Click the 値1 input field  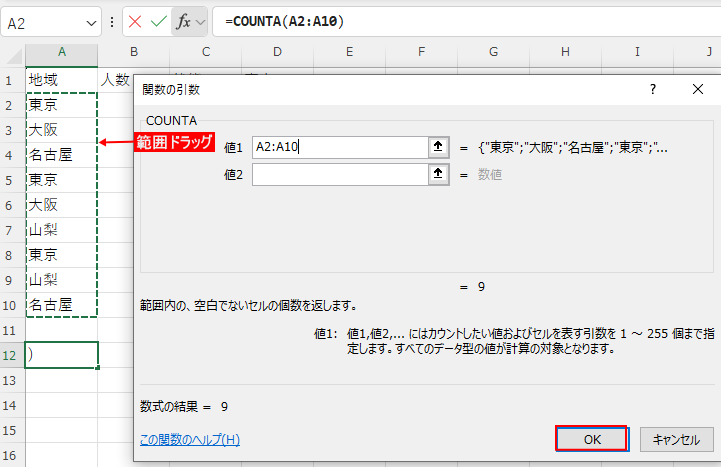coord(340,147)
